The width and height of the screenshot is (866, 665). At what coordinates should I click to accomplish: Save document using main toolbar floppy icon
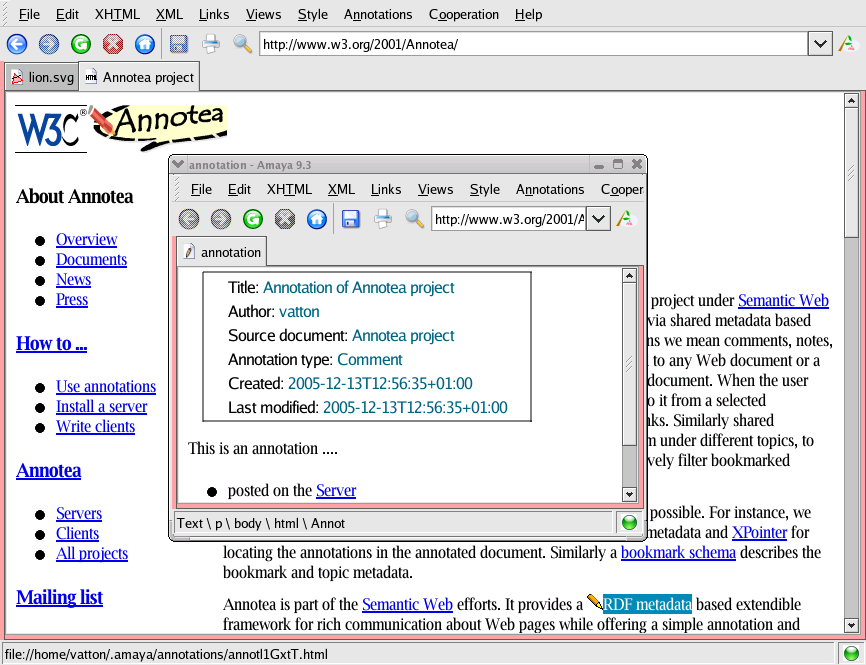179,44
